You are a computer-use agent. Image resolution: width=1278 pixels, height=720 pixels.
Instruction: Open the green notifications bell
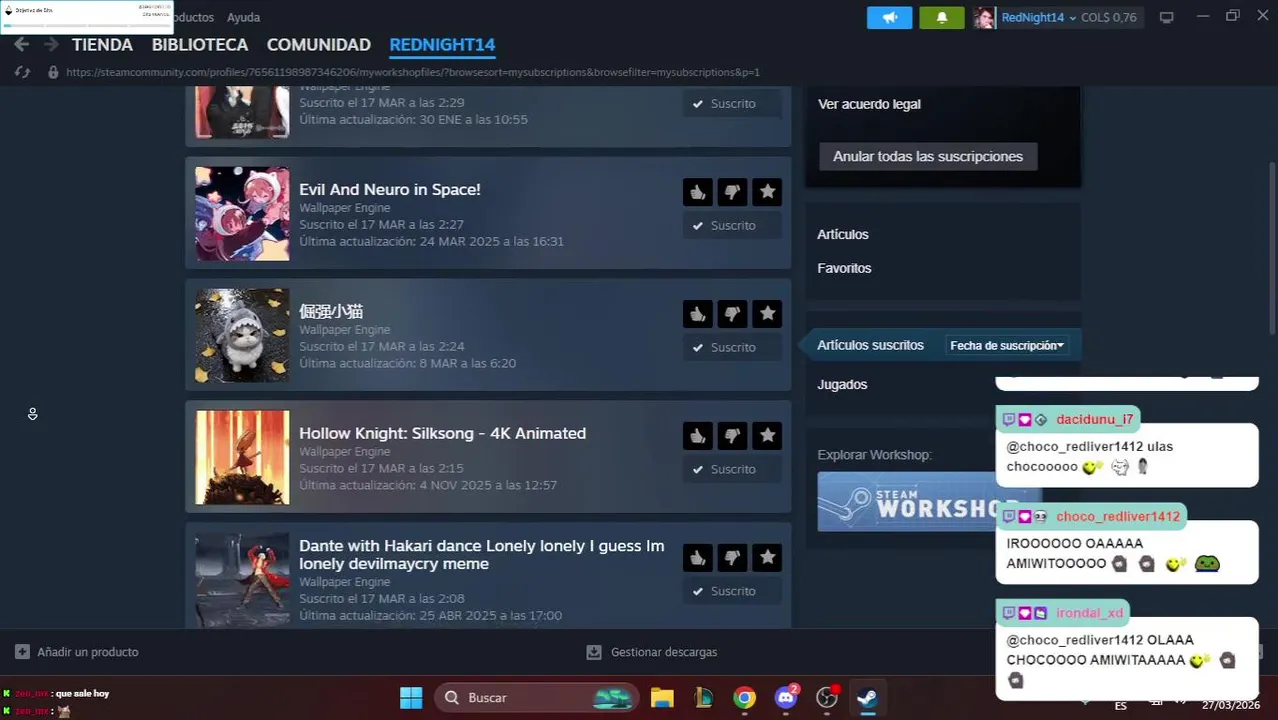[941, 17]
